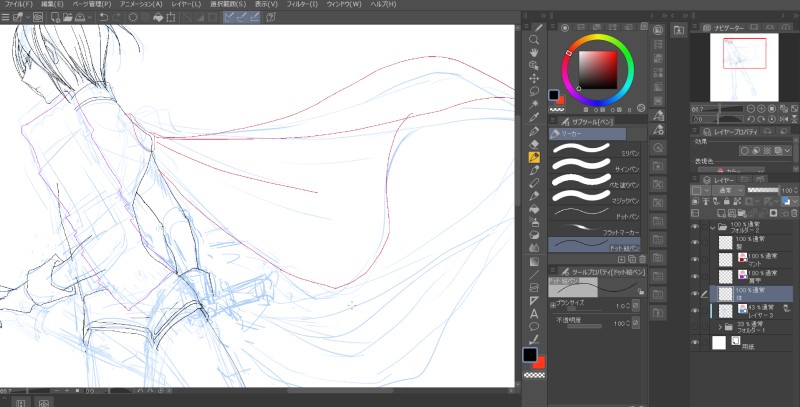Viewport: 800px width, 407px height.
Task: Open the blending mode 通常 dropdown
Action: [x=728, y=190]
